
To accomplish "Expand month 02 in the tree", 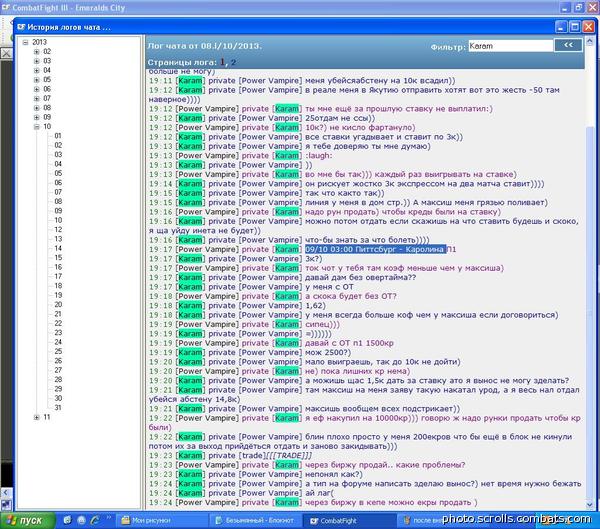I will (x=37, y=52).
